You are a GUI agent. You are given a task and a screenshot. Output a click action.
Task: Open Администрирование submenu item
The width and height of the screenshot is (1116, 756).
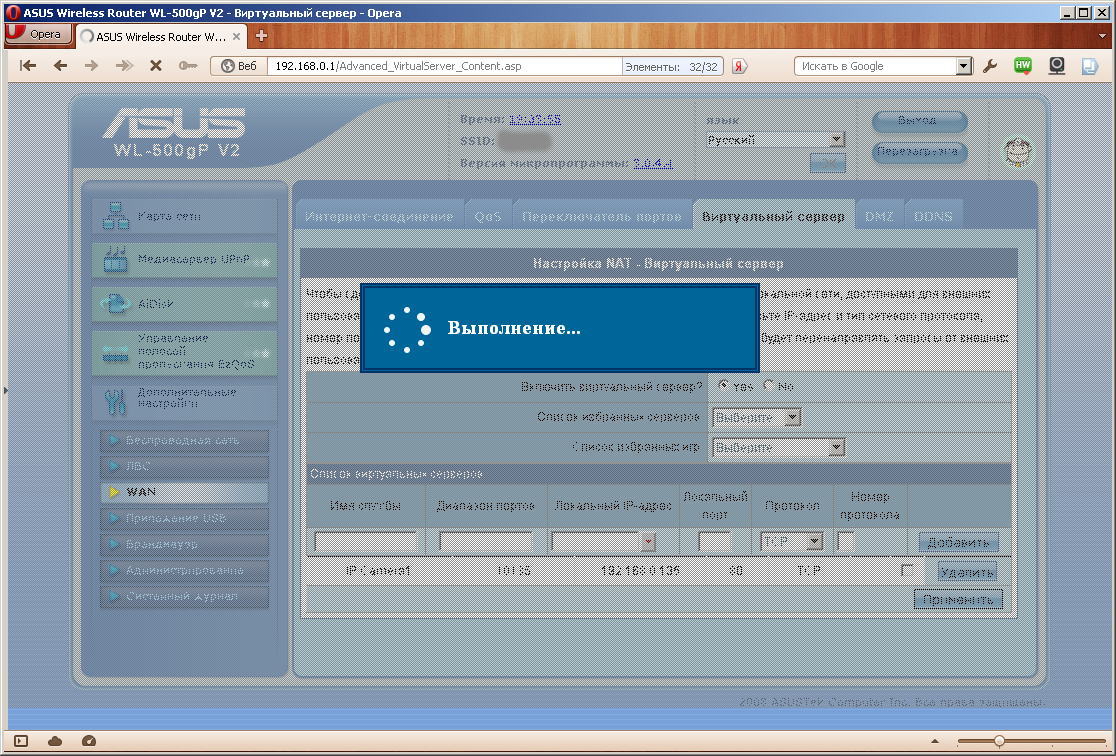point(185,570)
